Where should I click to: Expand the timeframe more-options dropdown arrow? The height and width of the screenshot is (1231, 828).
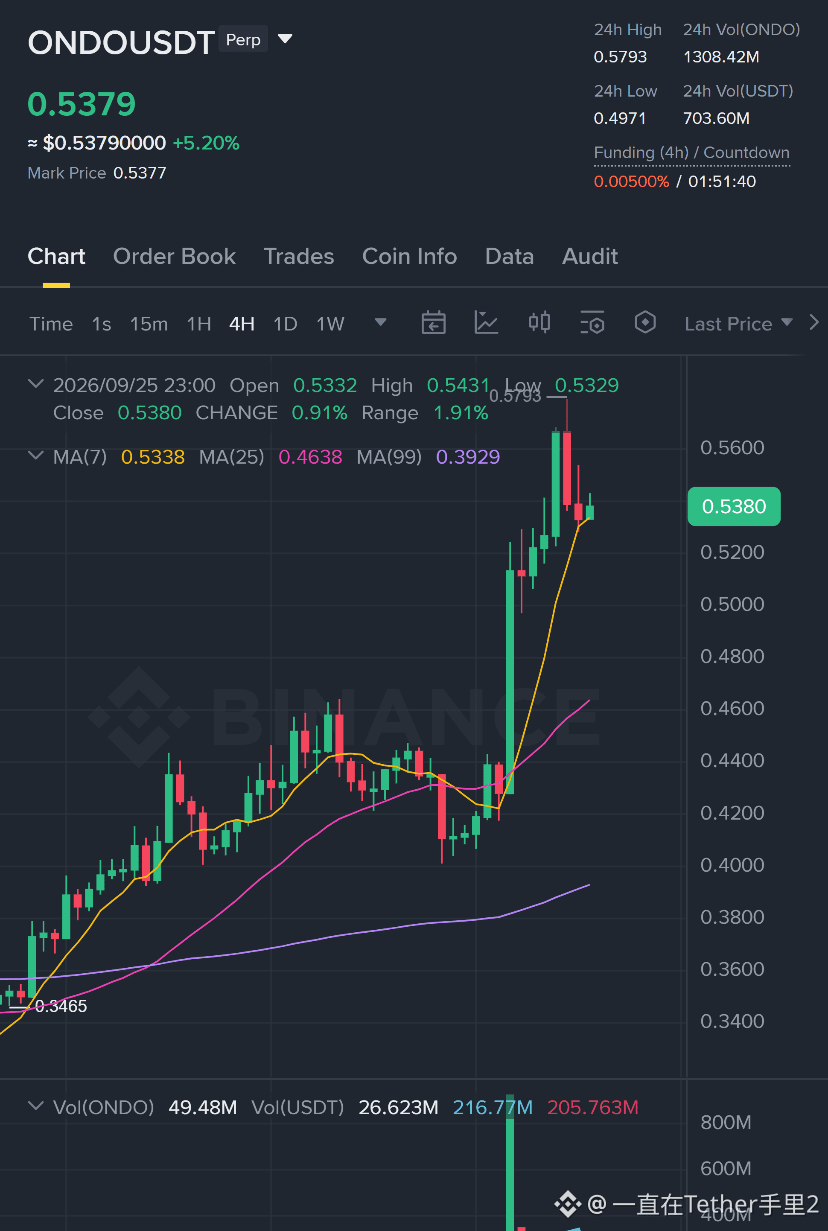click(x=380, y=323)
